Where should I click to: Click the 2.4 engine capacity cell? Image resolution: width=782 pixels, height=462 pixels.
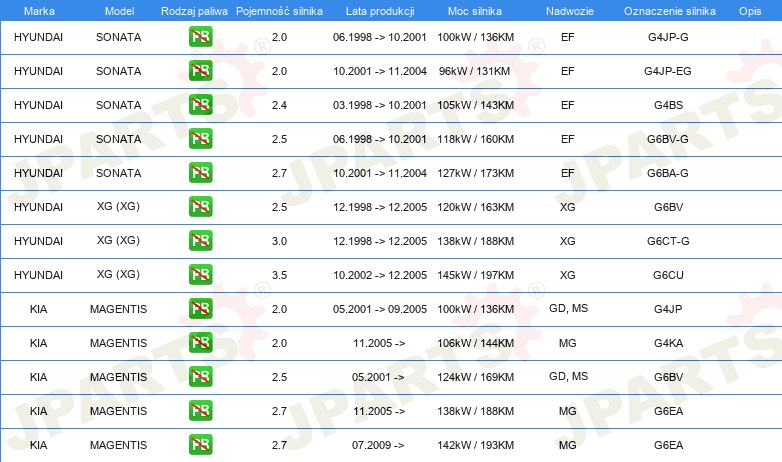pyautogui.click(x=279, y=105)
